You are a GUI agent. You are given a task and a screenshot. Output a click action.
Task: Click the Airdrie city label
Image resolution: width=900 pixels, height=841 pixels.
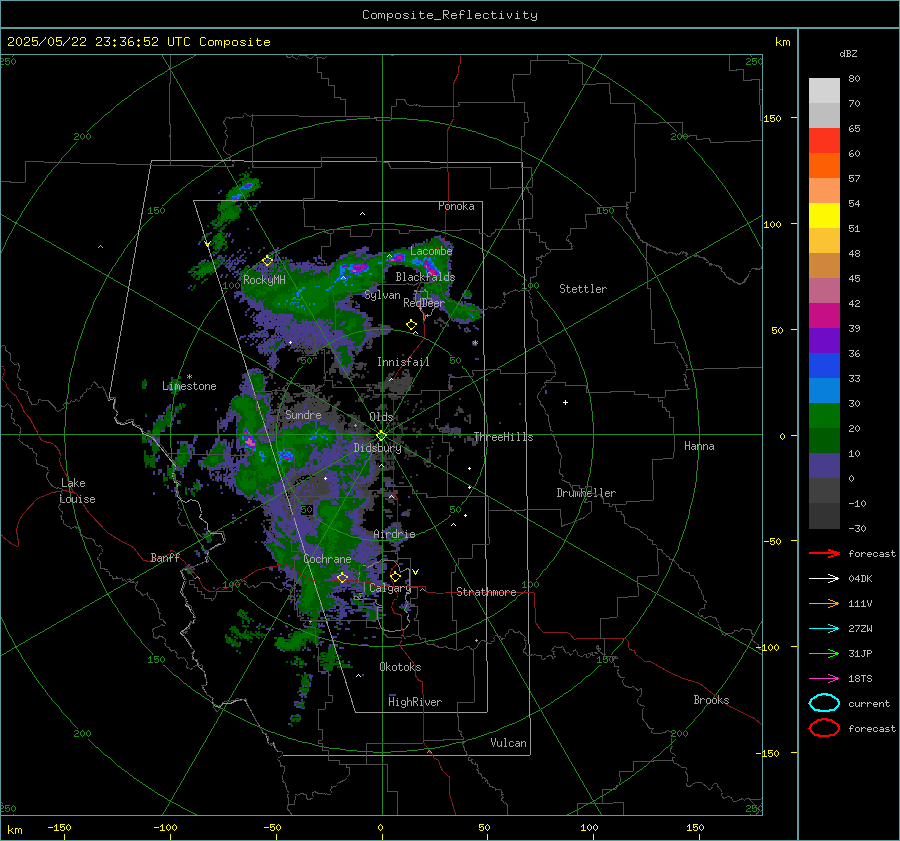394,534
